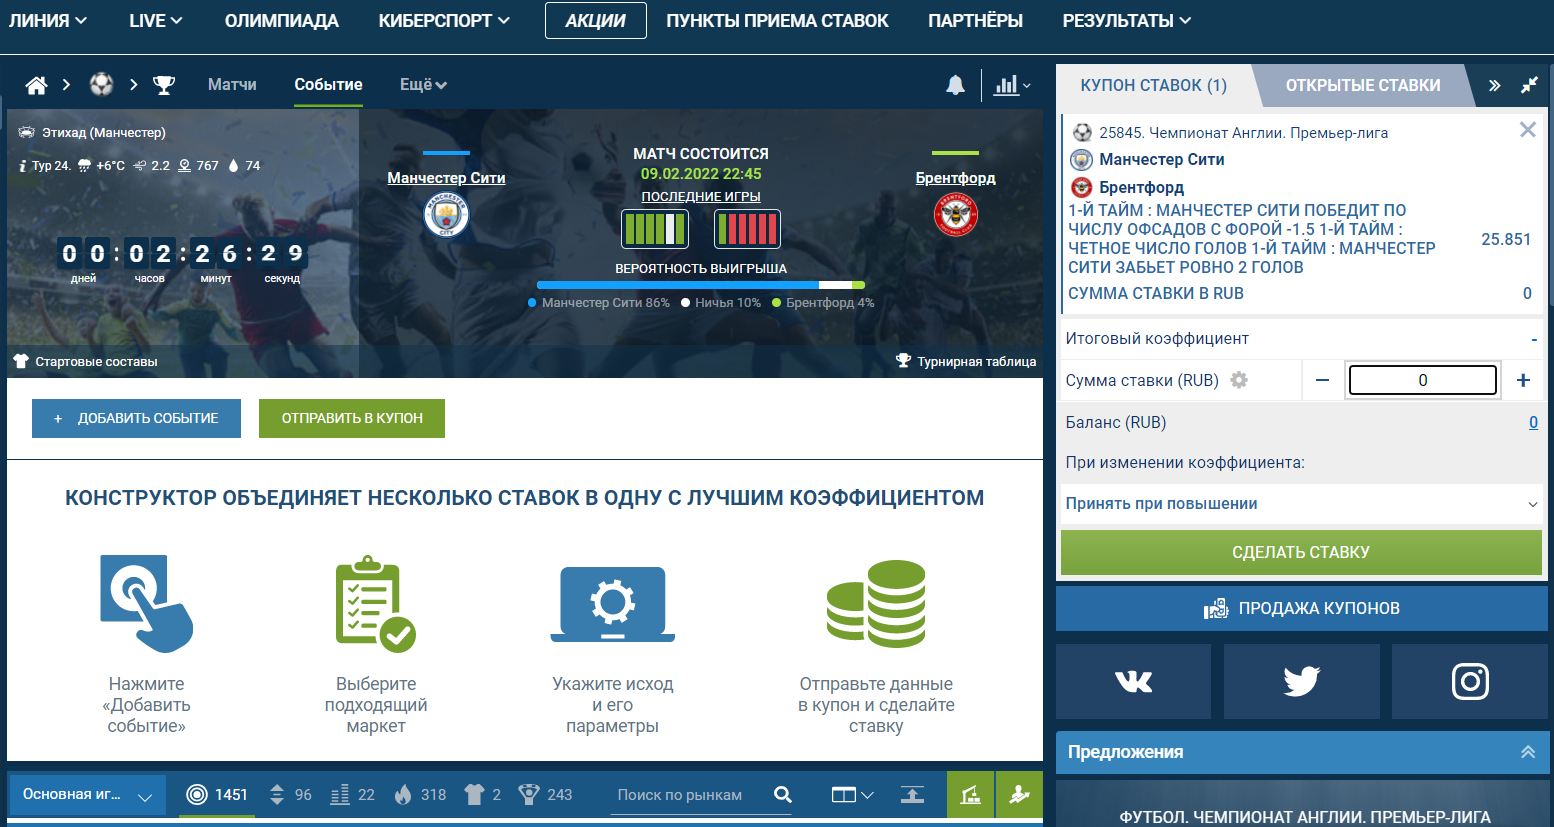Go to home via house icon
The image size is (1554, 827).
(36, 85)
